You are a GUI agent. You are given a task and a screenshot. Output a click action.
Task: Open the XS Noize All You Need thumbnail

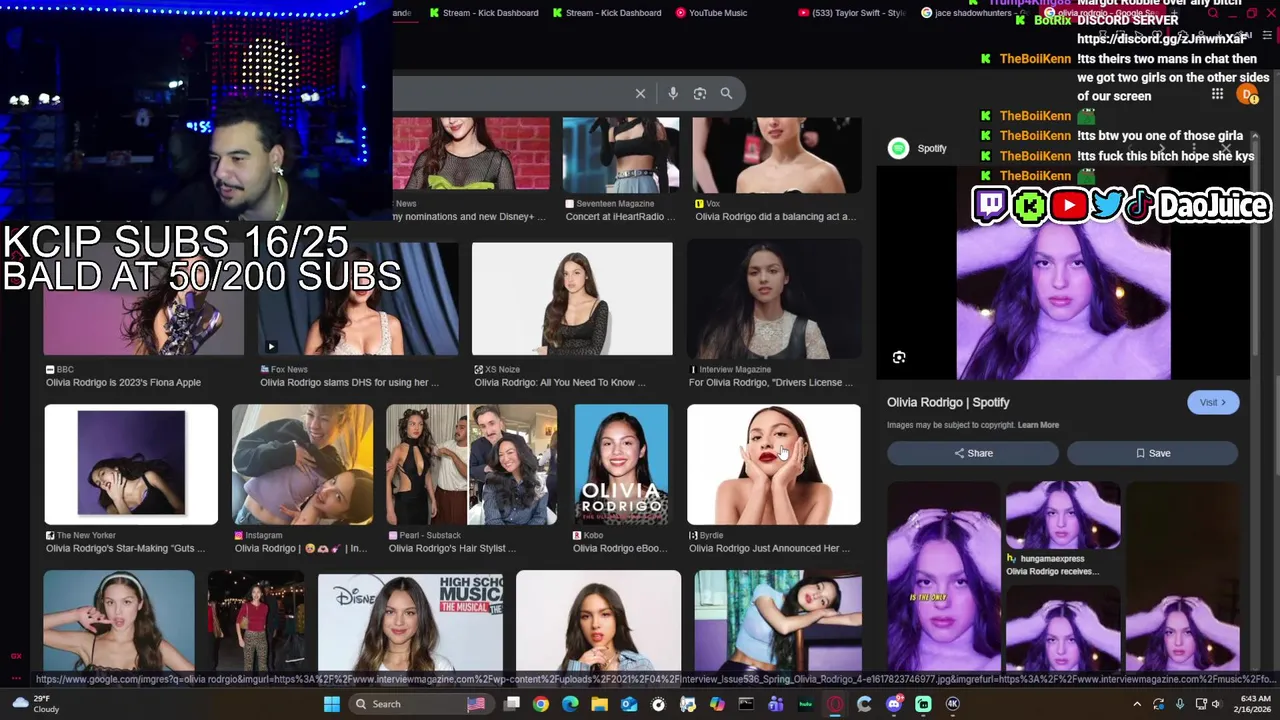click(x=572, y=298)
